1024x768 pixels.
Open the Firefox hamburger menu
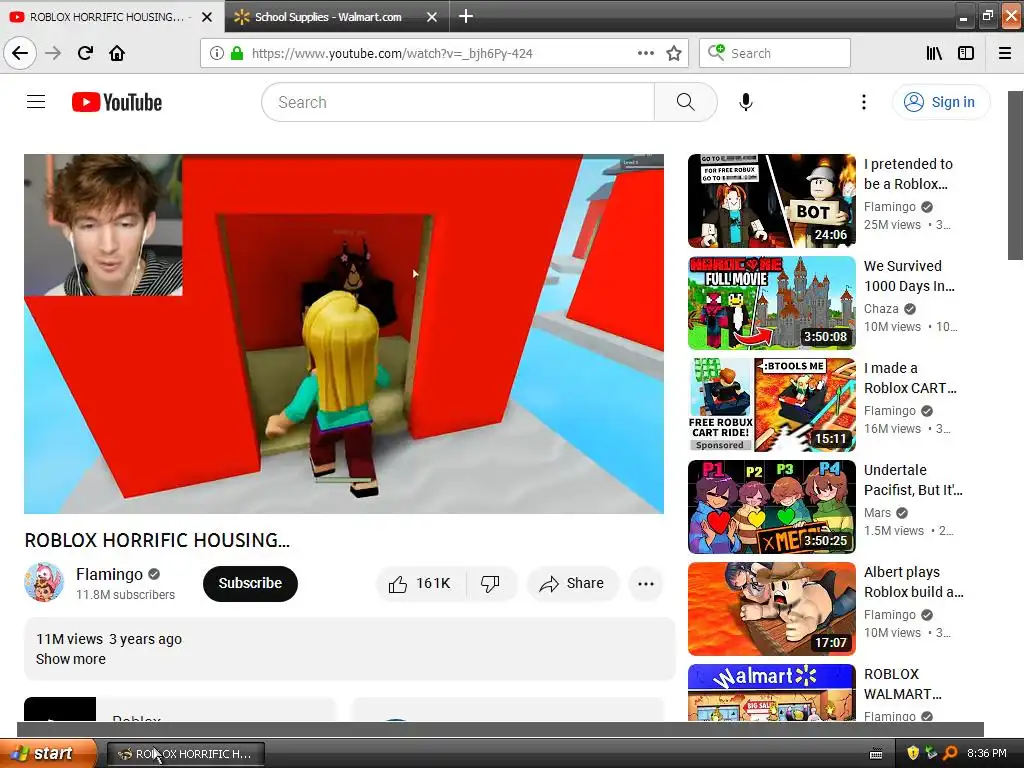pyautogui.click(x=1005, y=53)
